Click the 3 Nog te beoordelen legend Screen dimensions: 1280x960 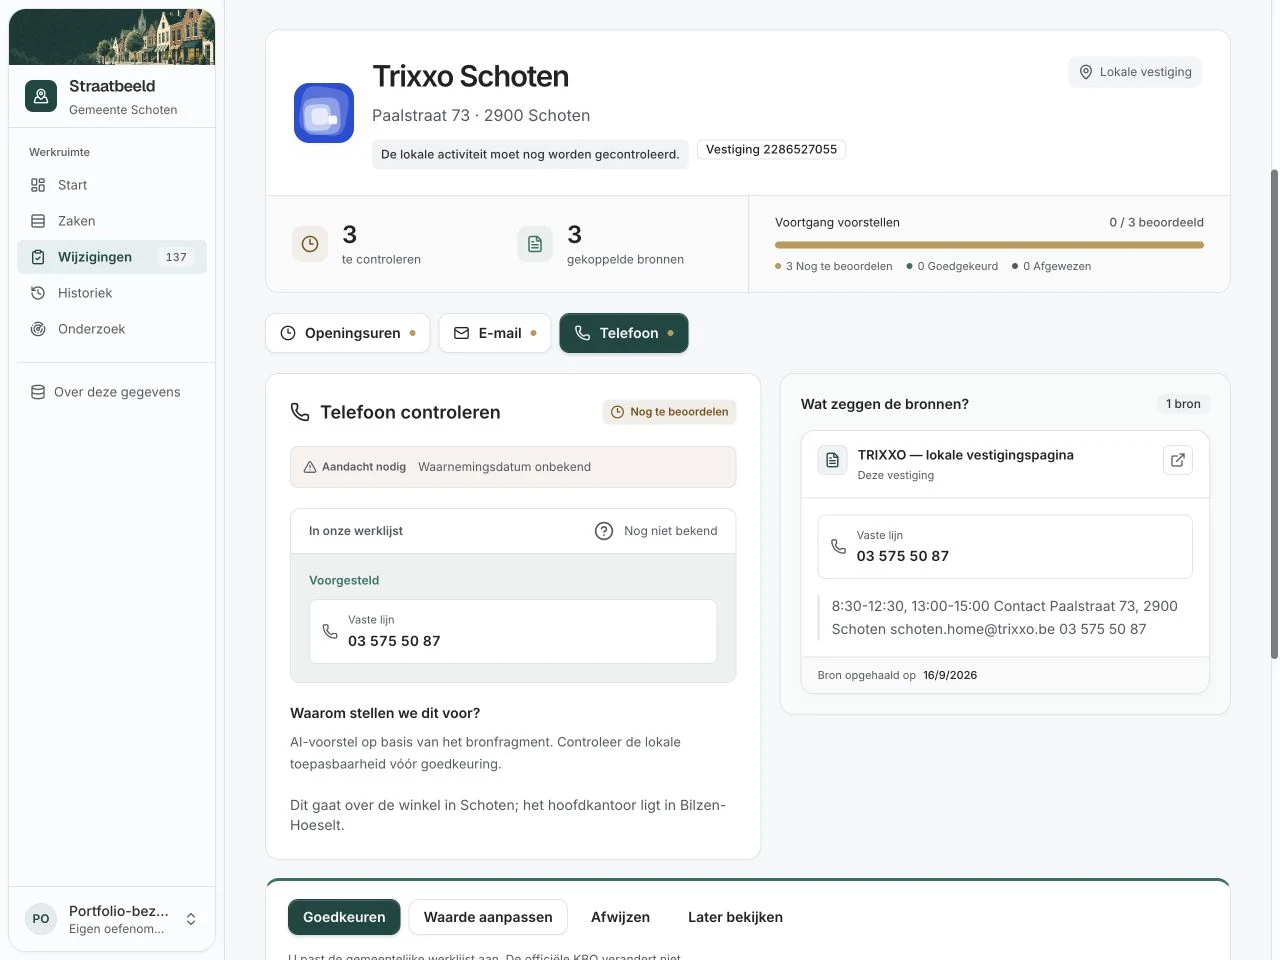pos(834,266)
